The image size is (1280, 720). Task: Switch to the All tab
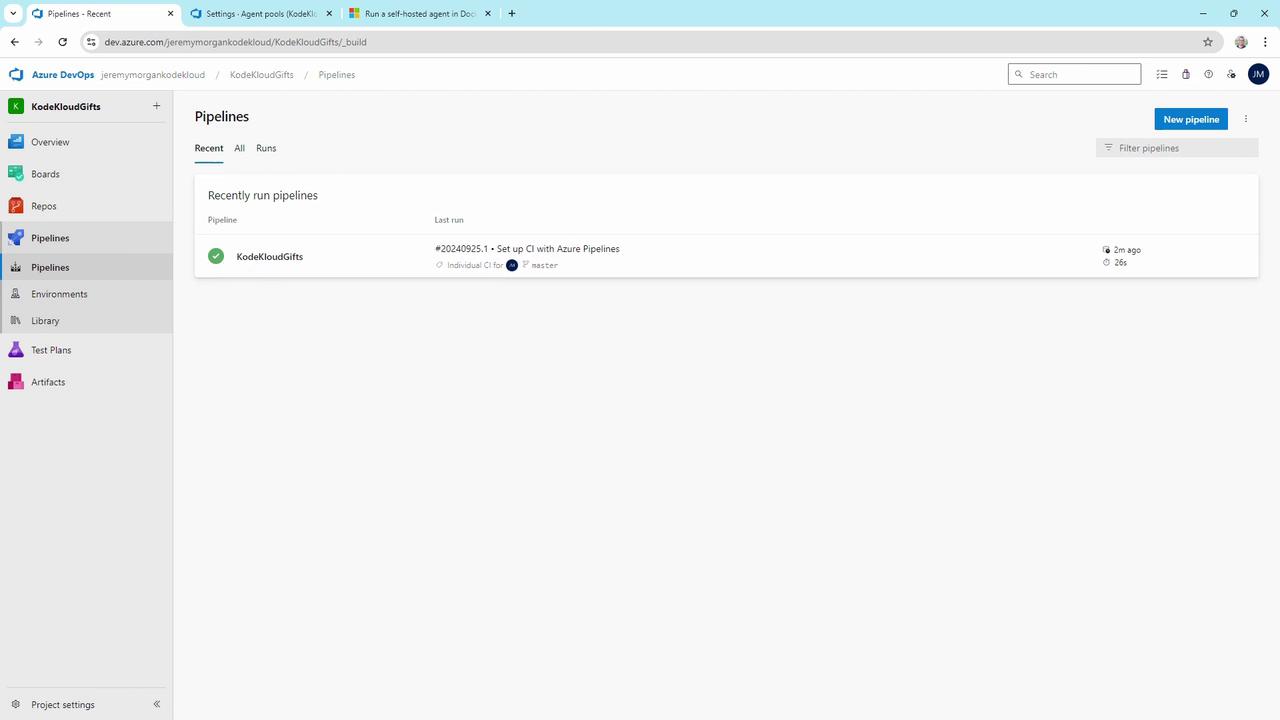coord(240,148)
